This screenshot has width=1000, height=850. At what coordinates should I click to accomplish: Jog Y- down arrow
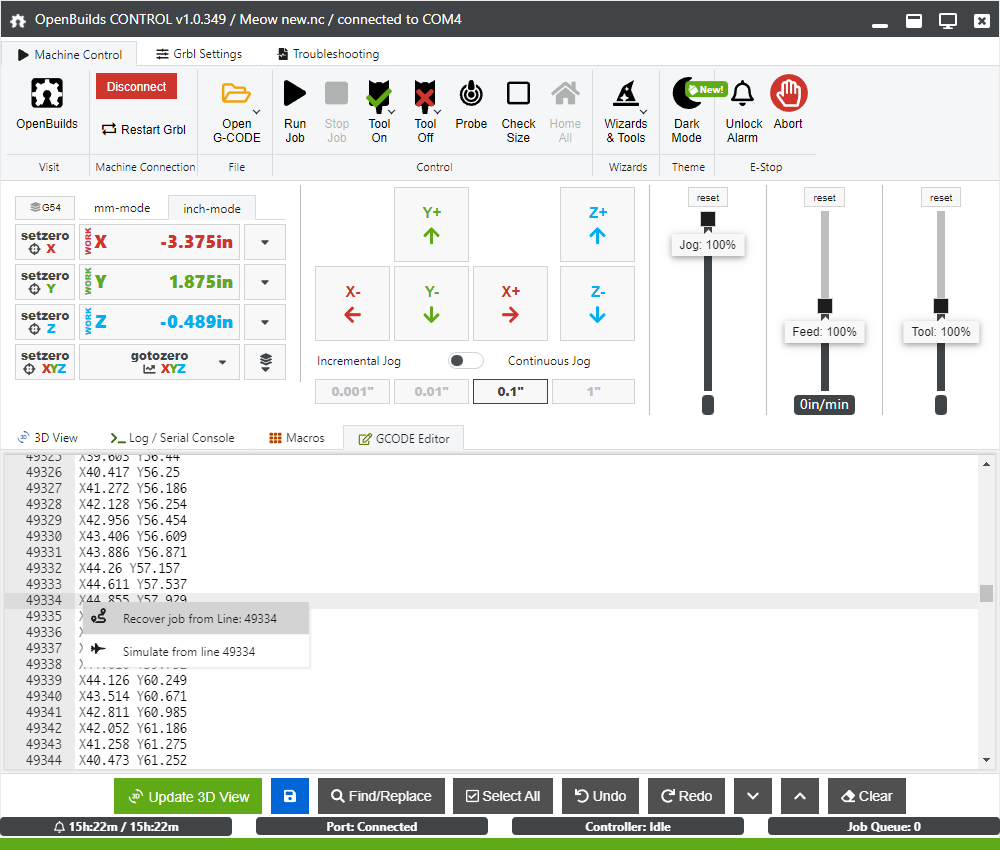click(x=432, y=304)
